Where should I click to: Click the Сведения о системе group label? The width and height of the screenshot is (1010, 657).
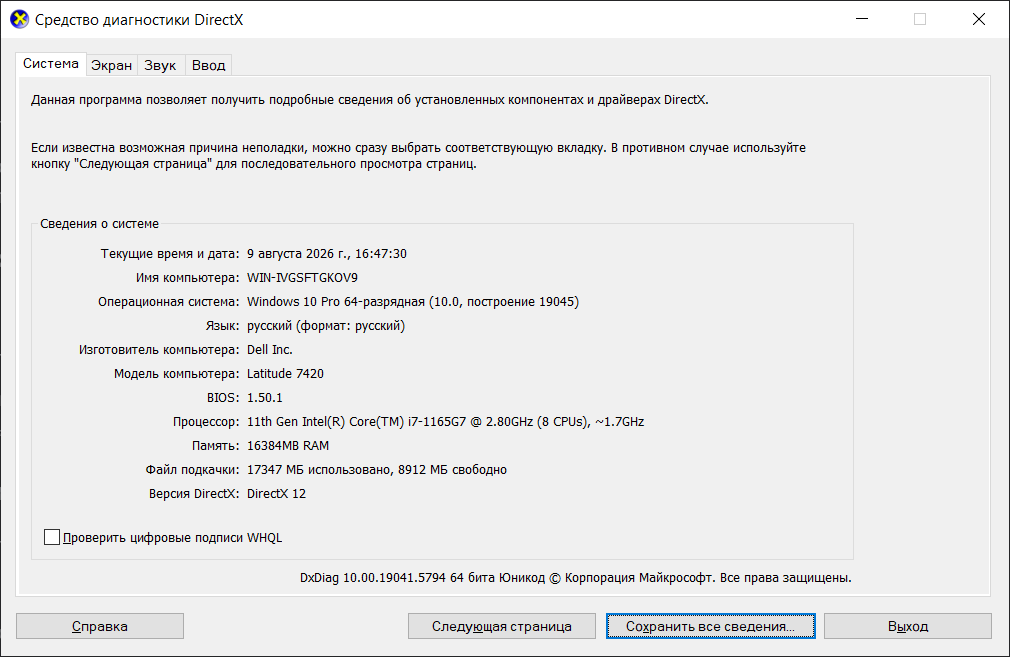pos(99,224)
